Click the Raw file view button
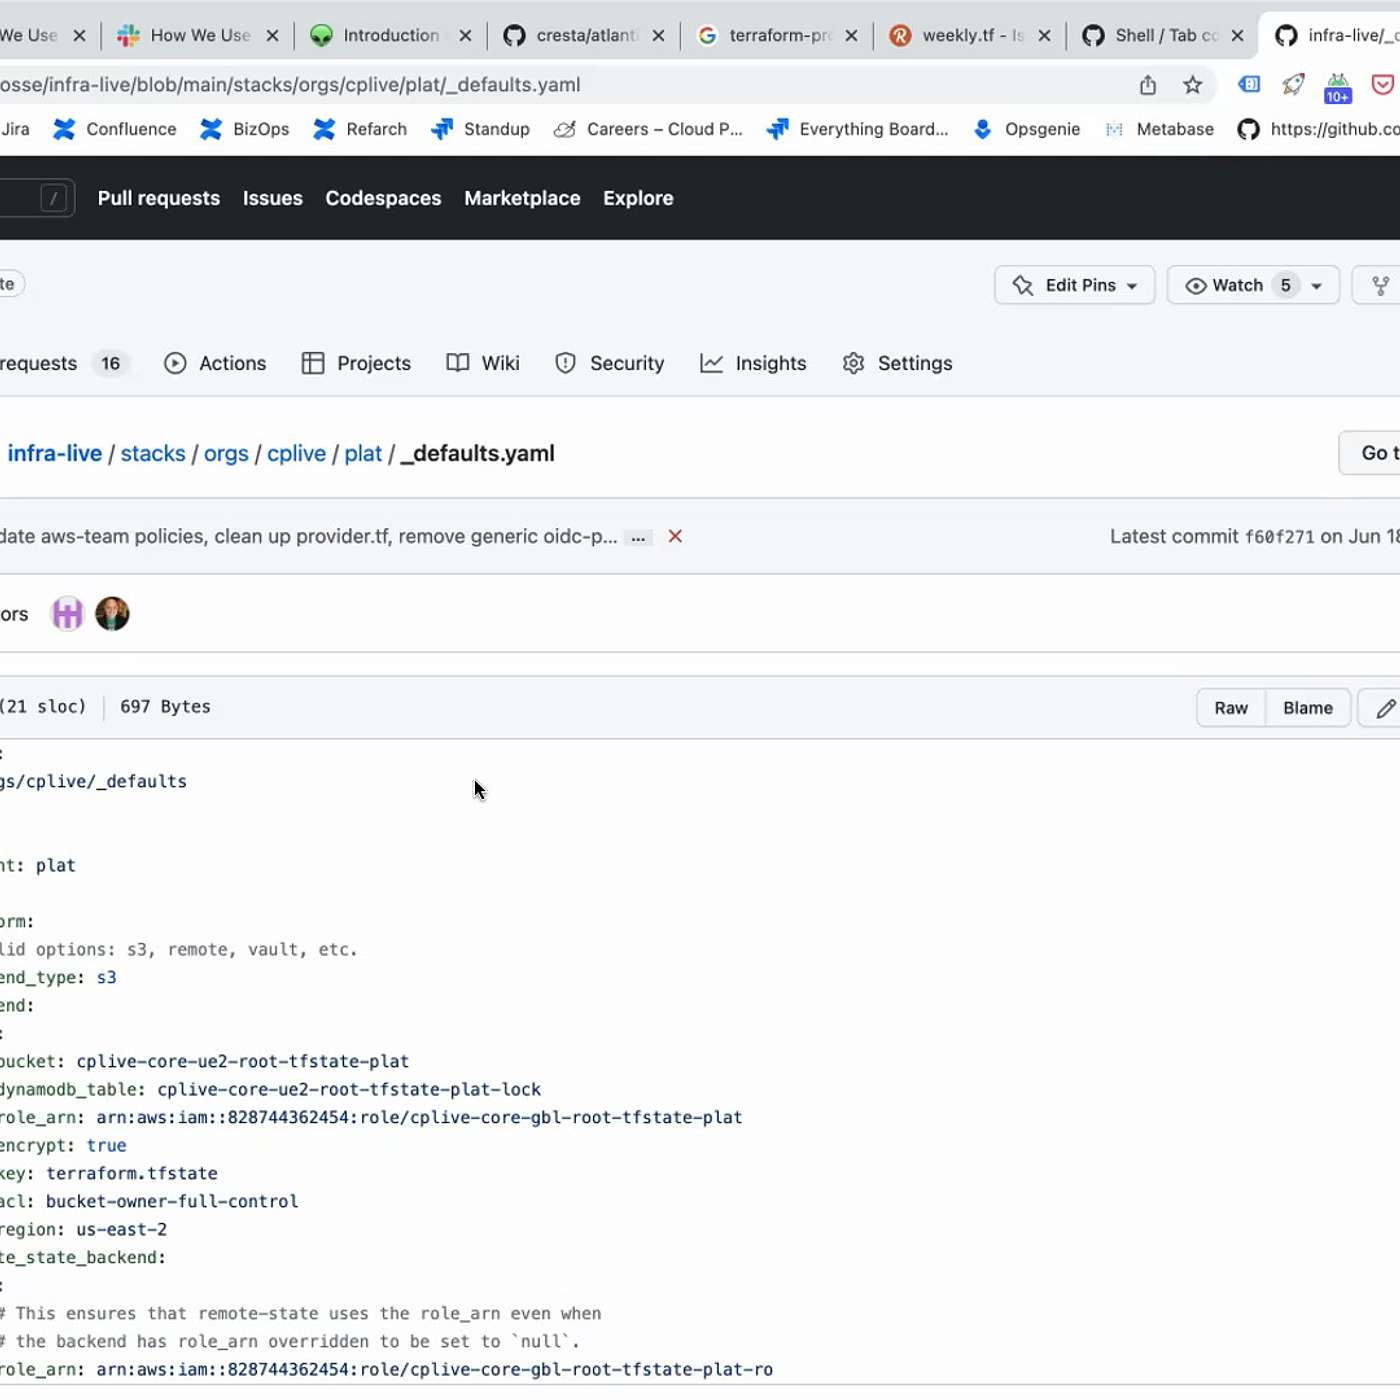Screen dimensions: 1400x1400 pyautogui.click(x=1230, y=708)
